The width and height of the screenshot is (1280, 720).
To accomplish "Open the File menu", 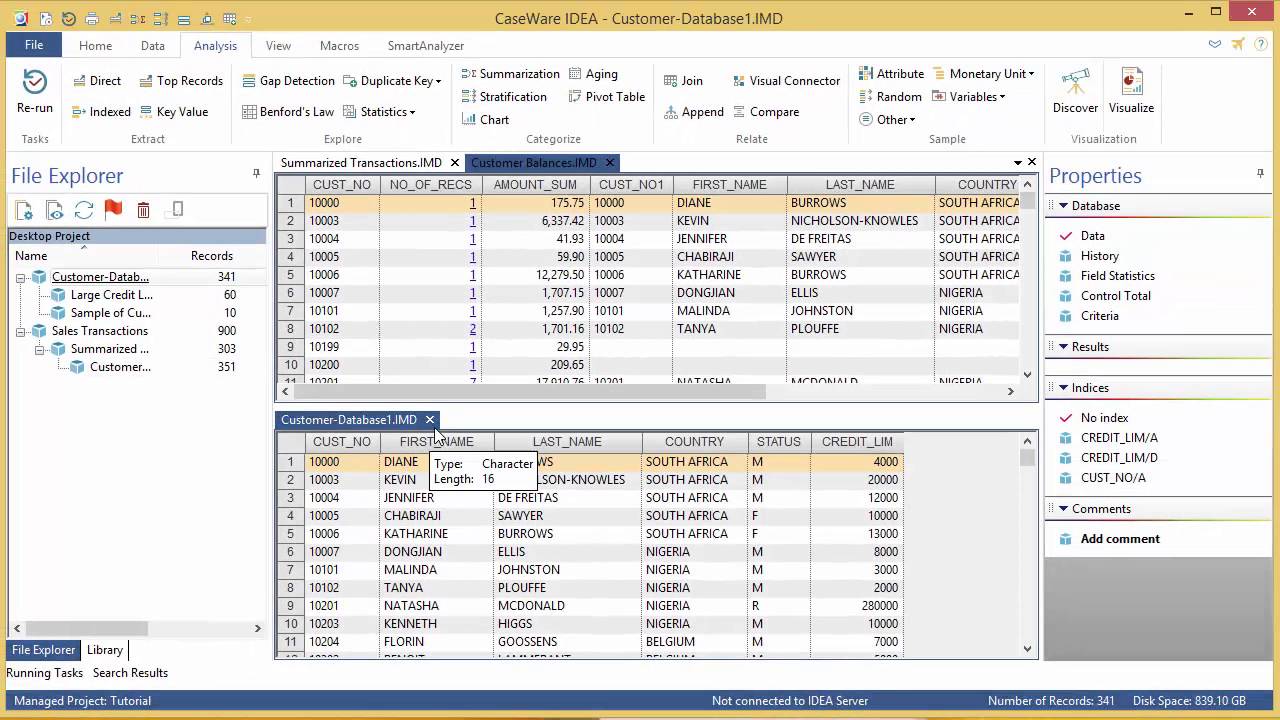I will (x=34, y=45).
